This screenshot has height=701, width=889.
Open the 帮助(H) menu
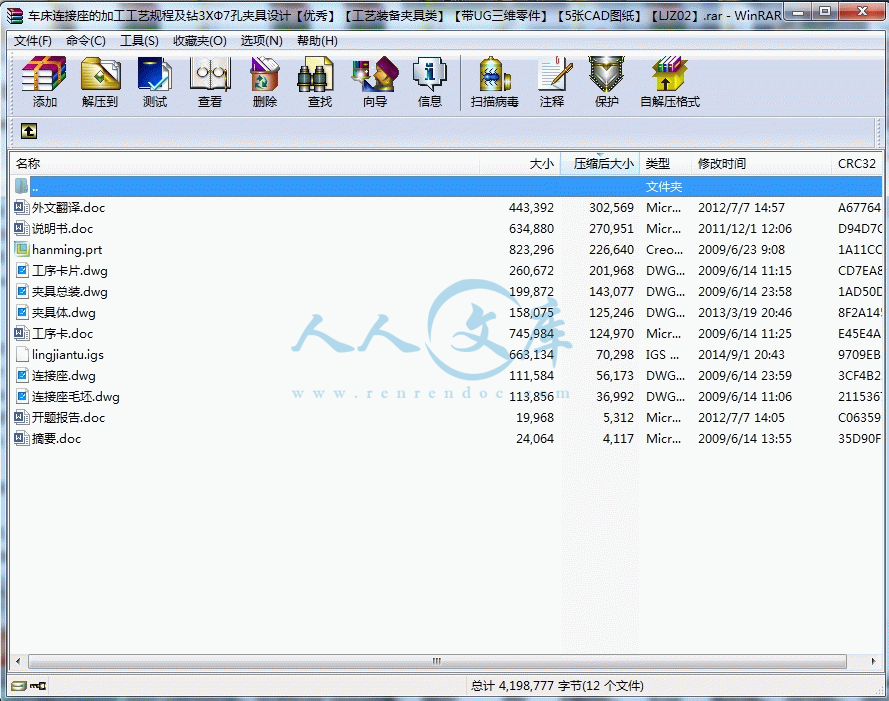pos(318,41)
